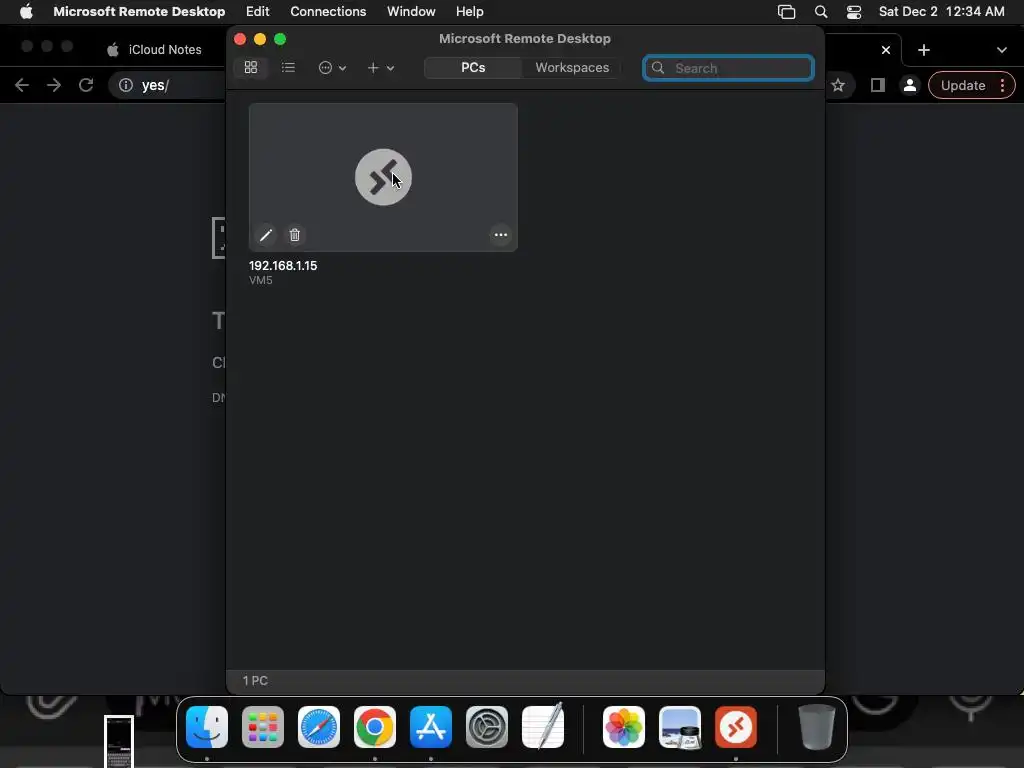Open TextEdit from the Dock
The height and width of the screenshot is (768, 1024).
(x=543, y=726)
